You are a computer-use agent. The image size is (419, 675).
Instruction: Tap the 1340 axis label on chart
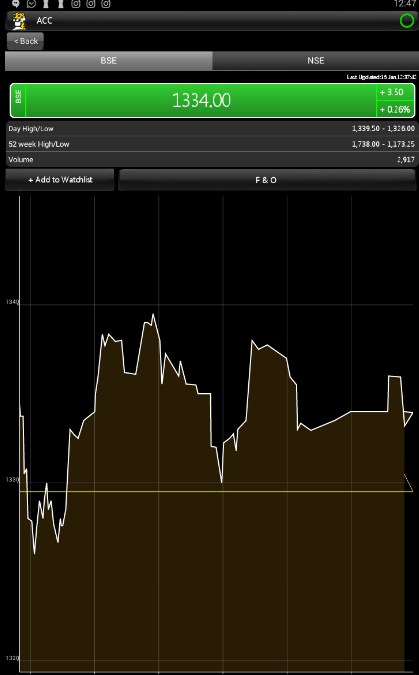[12, 302]
